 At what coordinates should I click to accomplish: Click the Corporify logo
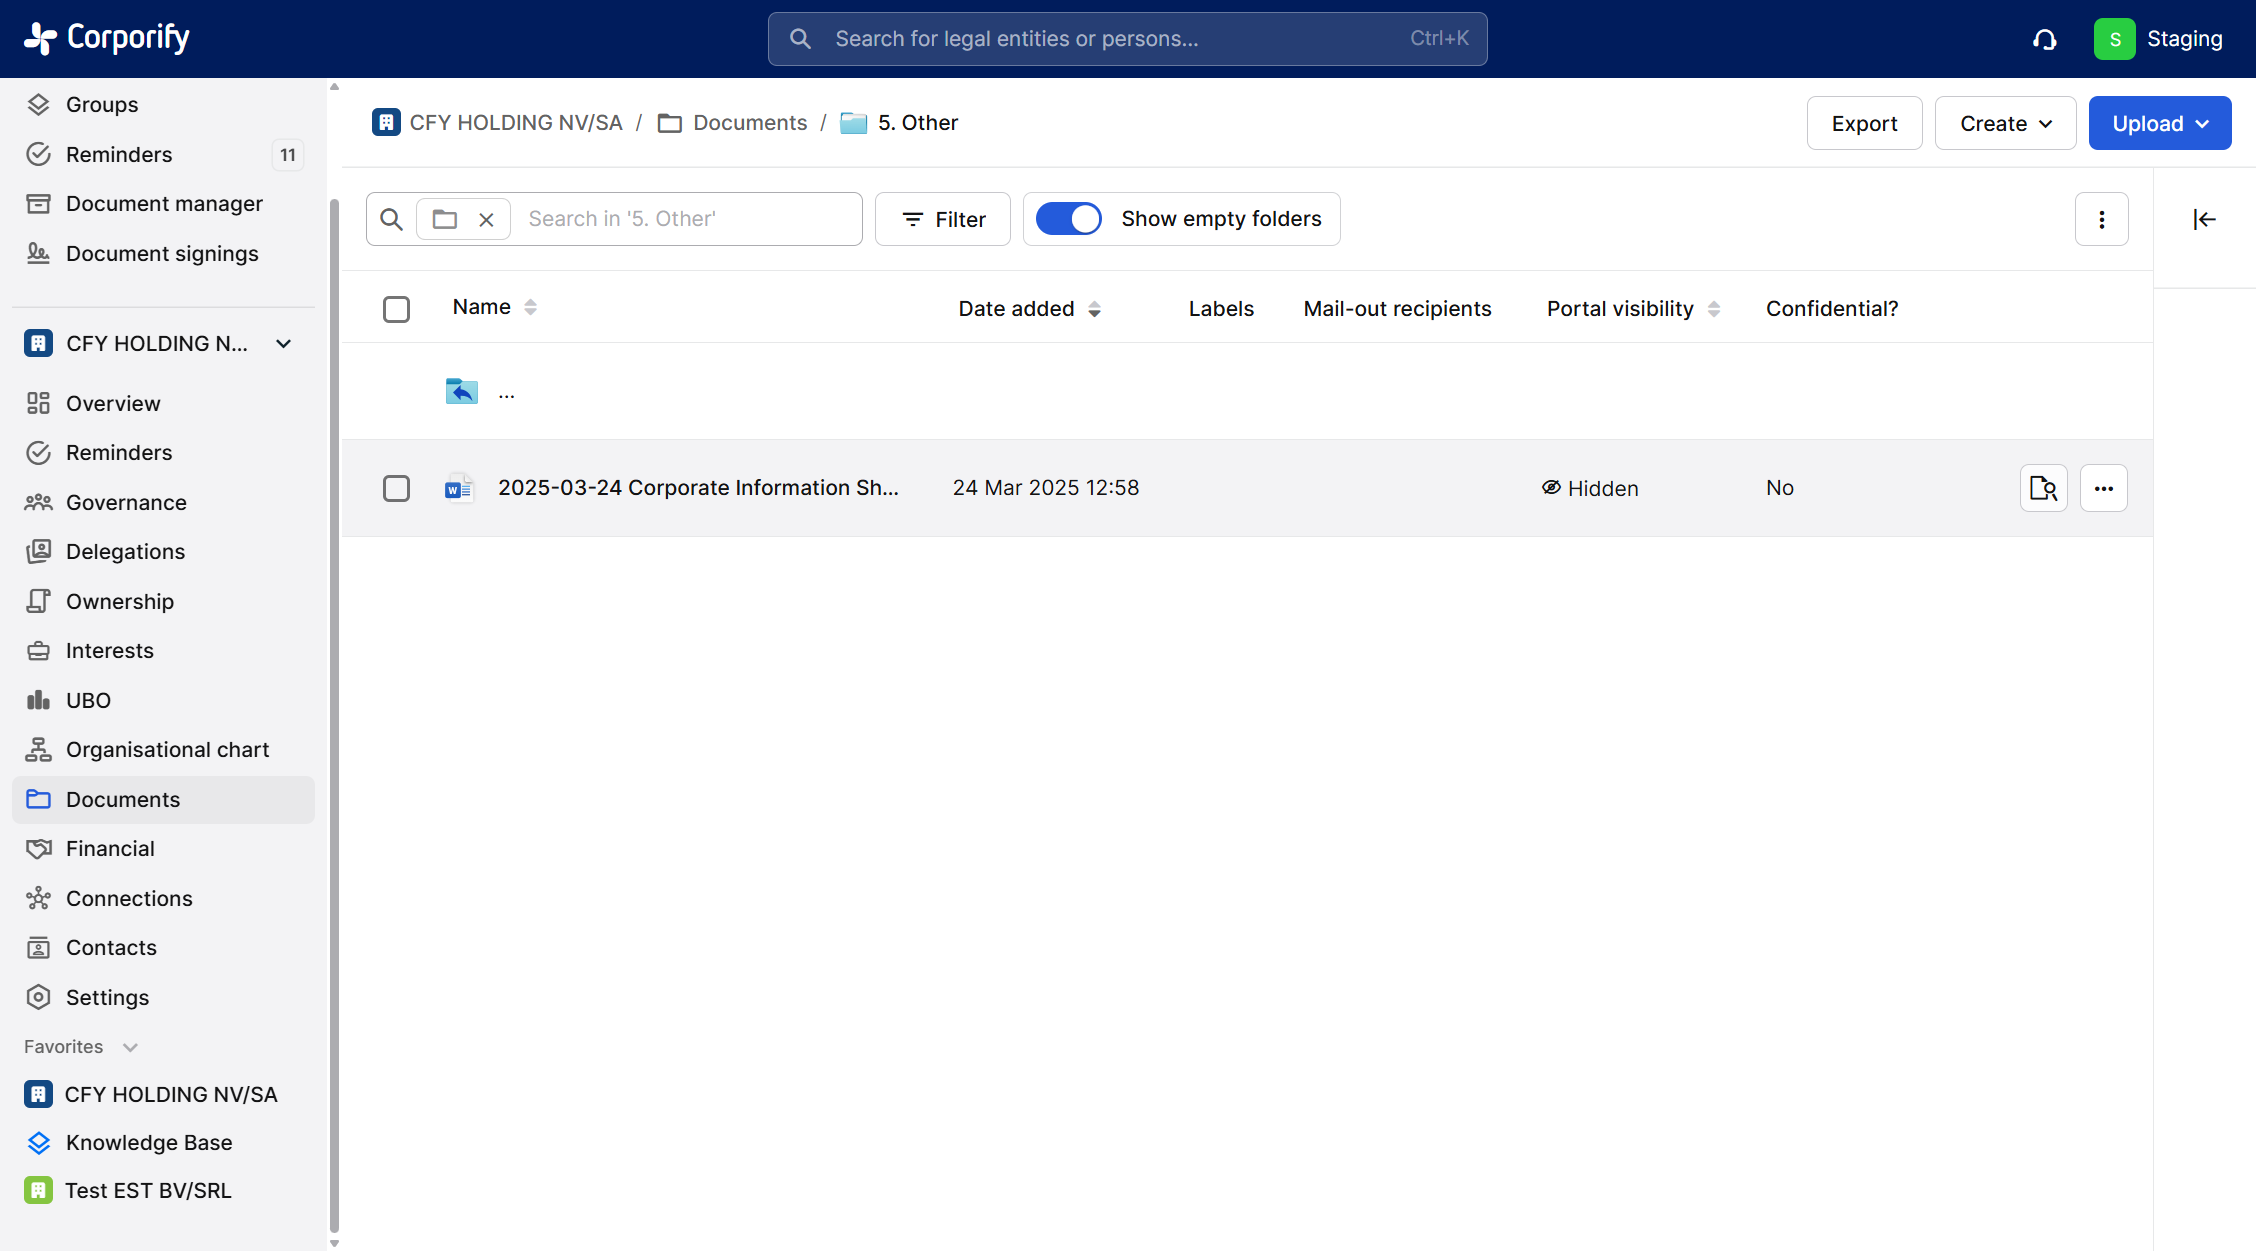coord(107,38)
